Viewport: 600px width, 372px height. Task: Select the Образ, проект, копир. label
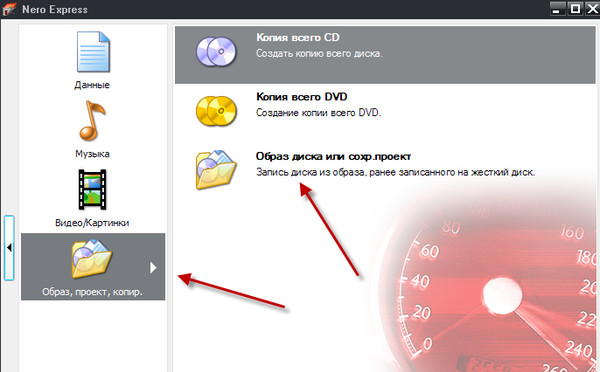pyautogui.click(x=92, y=292)
